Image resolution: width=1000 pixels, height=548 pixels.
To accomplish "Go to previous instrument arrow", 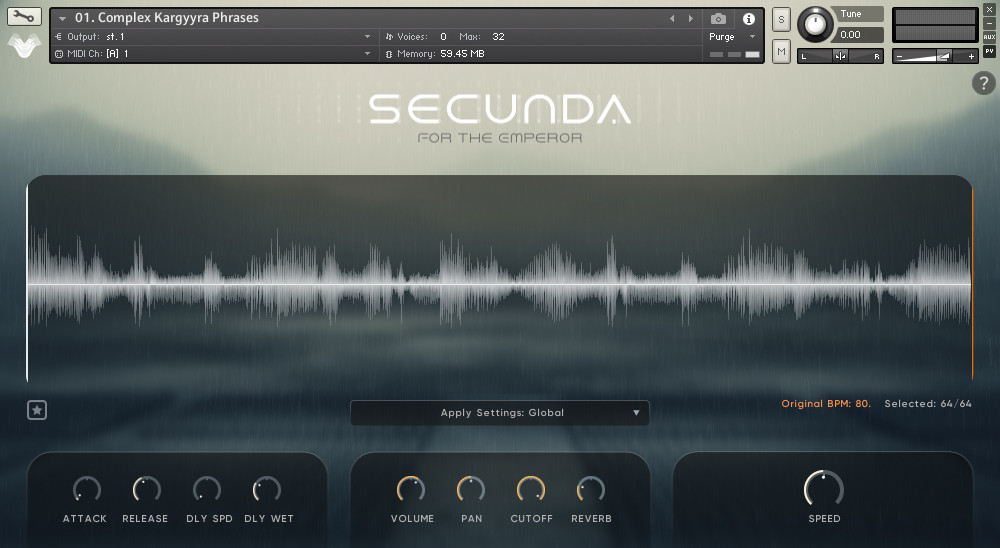I will (x=672, y=19).
